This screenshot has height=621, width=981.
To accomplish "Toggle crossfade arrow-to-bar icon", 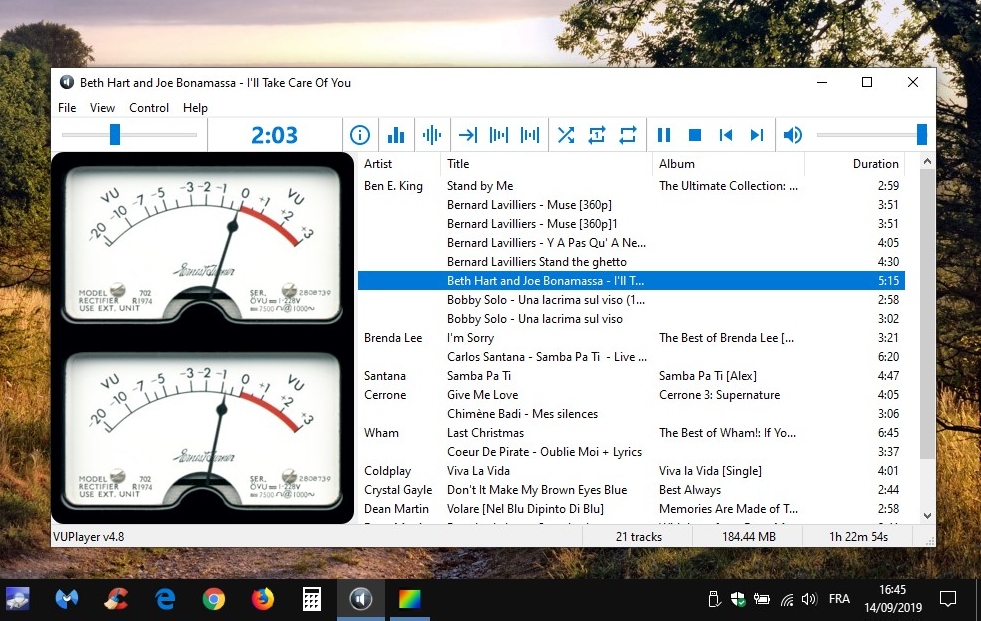I will coord(467,134).
